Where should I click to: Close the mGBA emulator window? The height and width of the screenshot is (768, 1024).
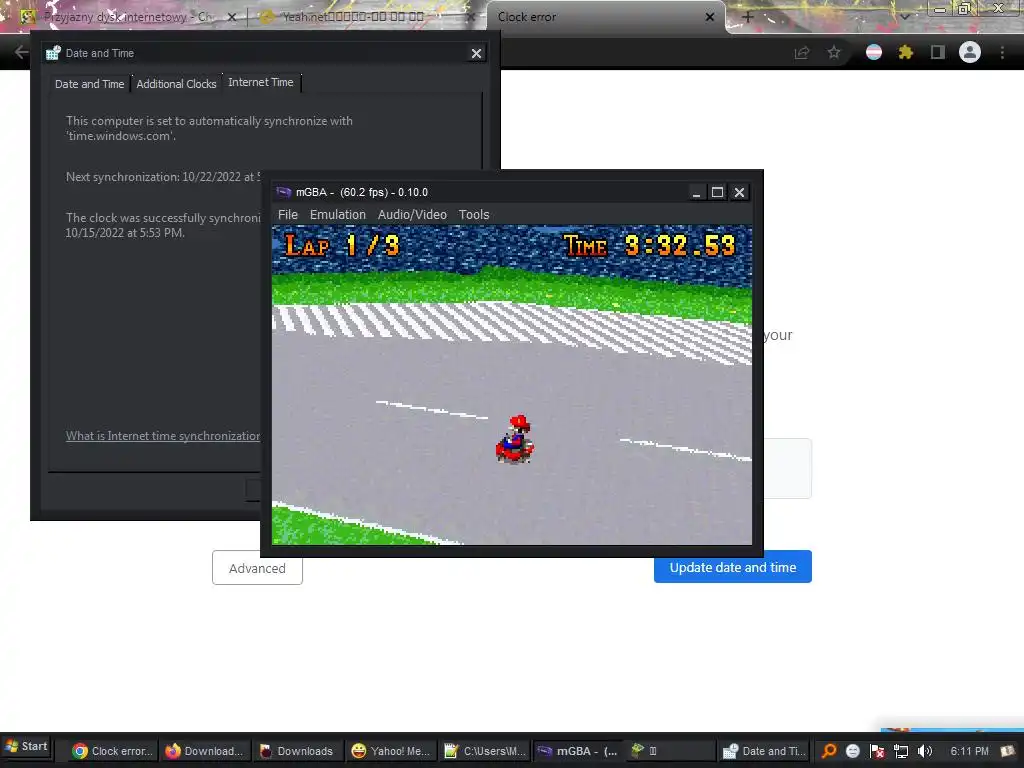pos(739,192)
